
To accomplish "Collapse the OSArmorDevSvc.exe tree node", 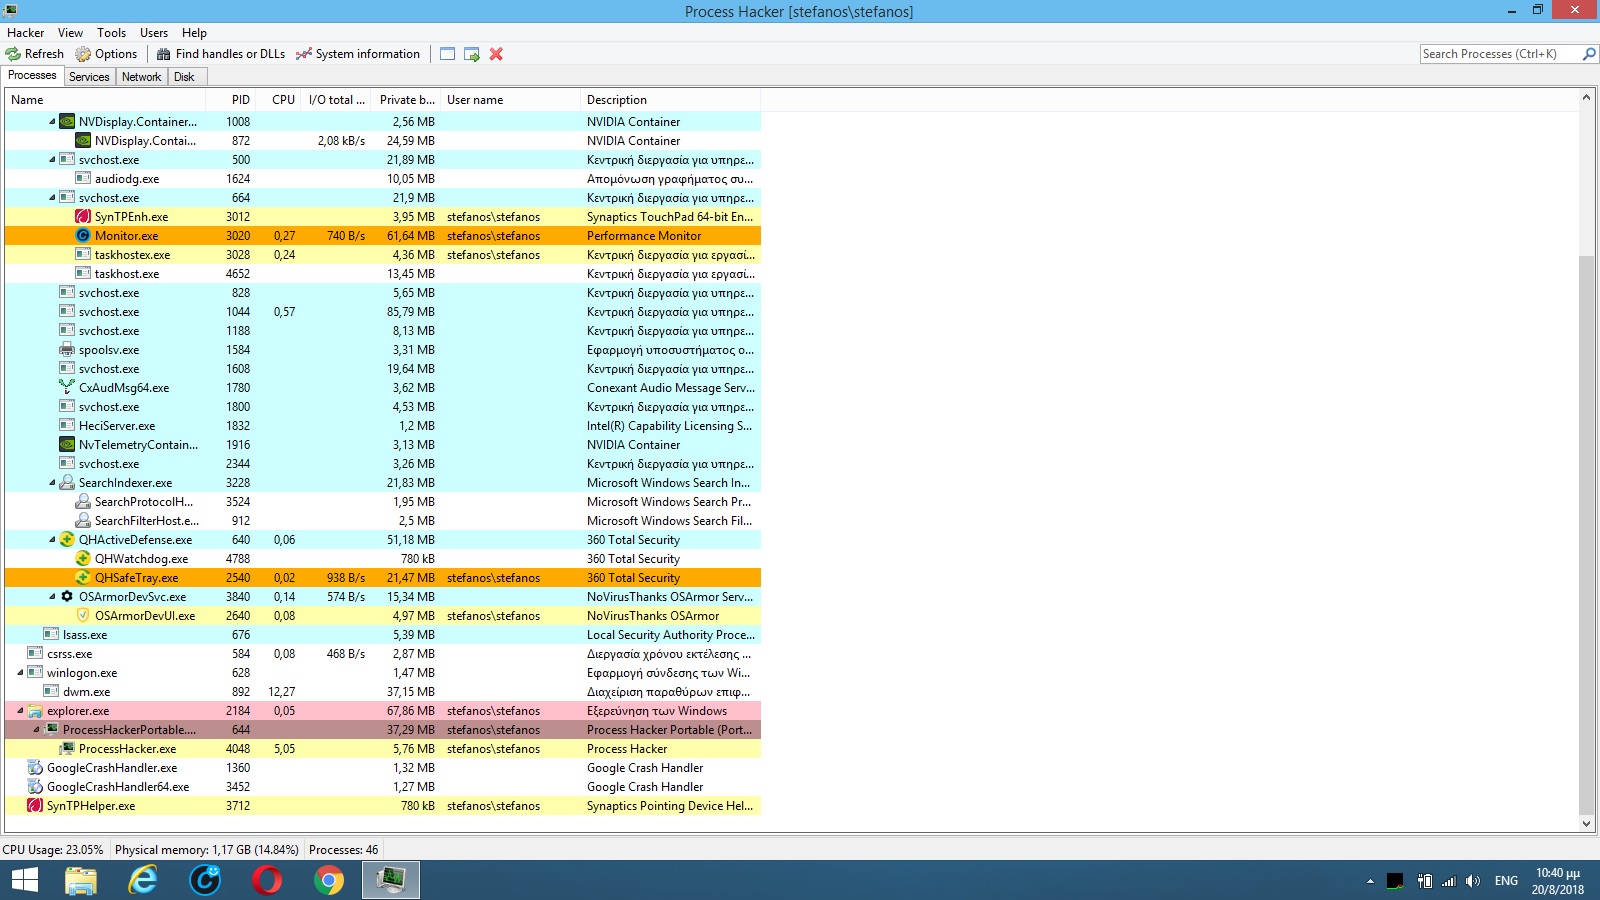I will coord(53,597).
